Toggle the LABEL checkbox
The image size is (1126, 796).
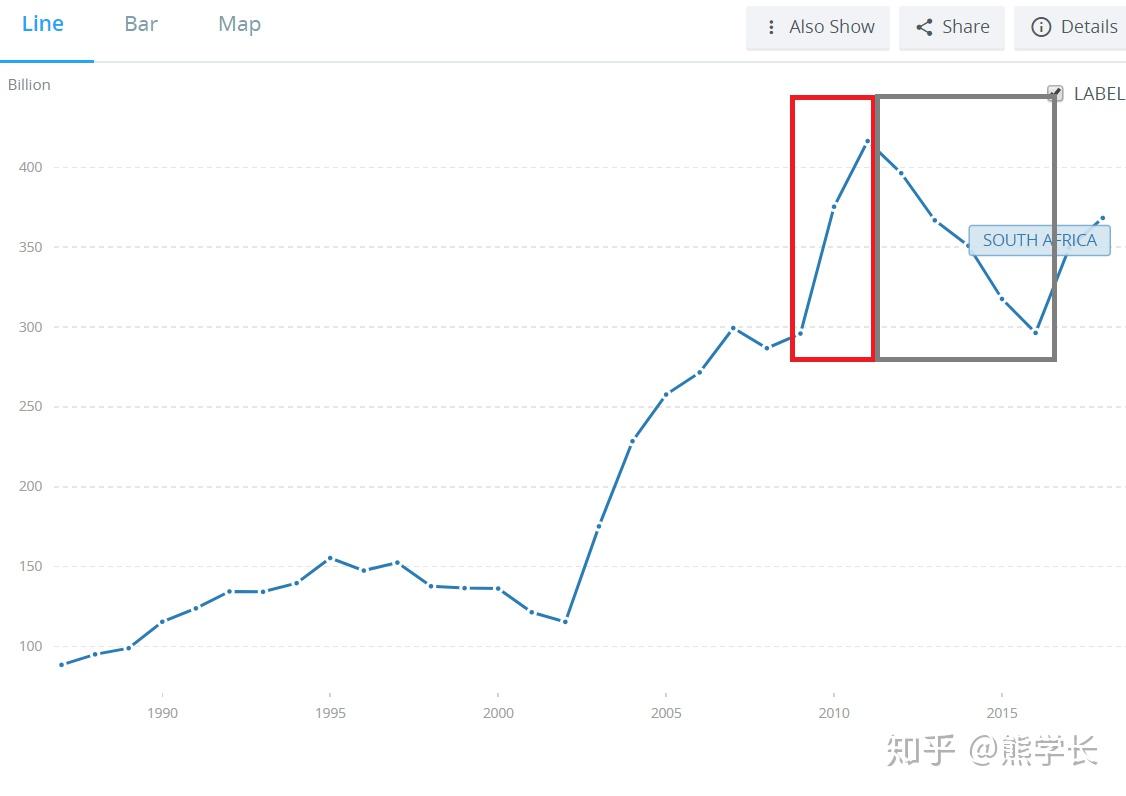1055,93
